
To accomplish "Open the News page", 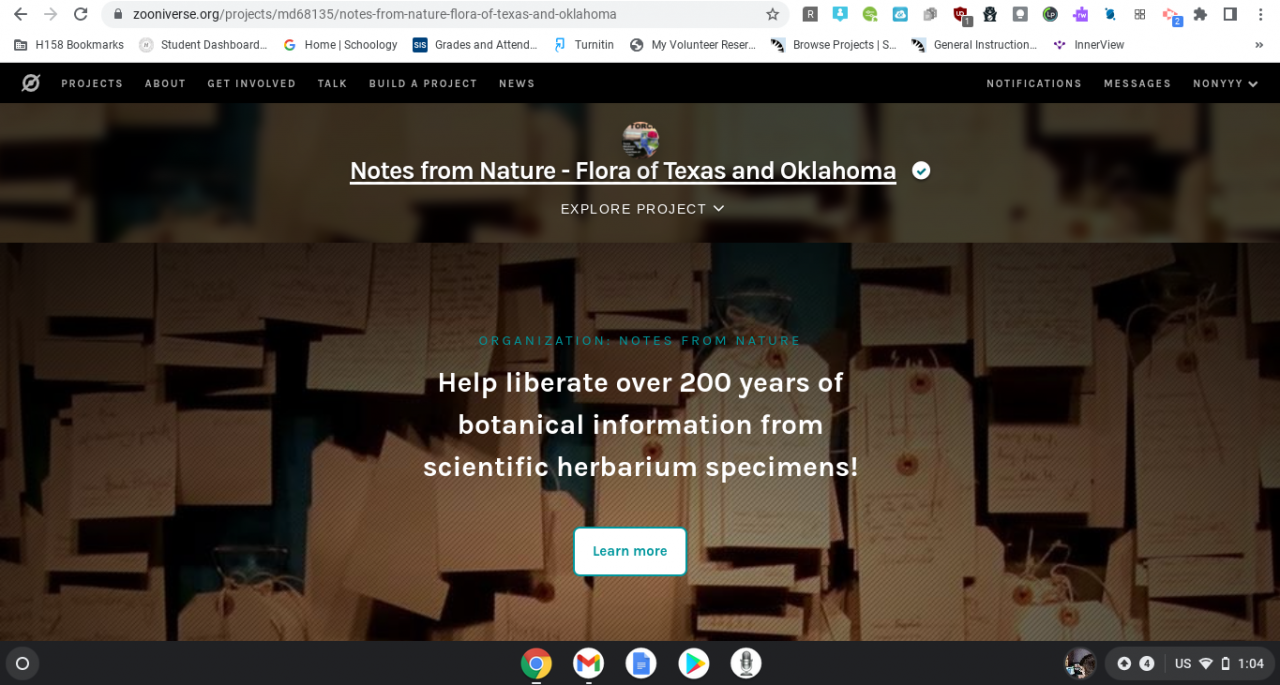I will click(x=517, y=84).
